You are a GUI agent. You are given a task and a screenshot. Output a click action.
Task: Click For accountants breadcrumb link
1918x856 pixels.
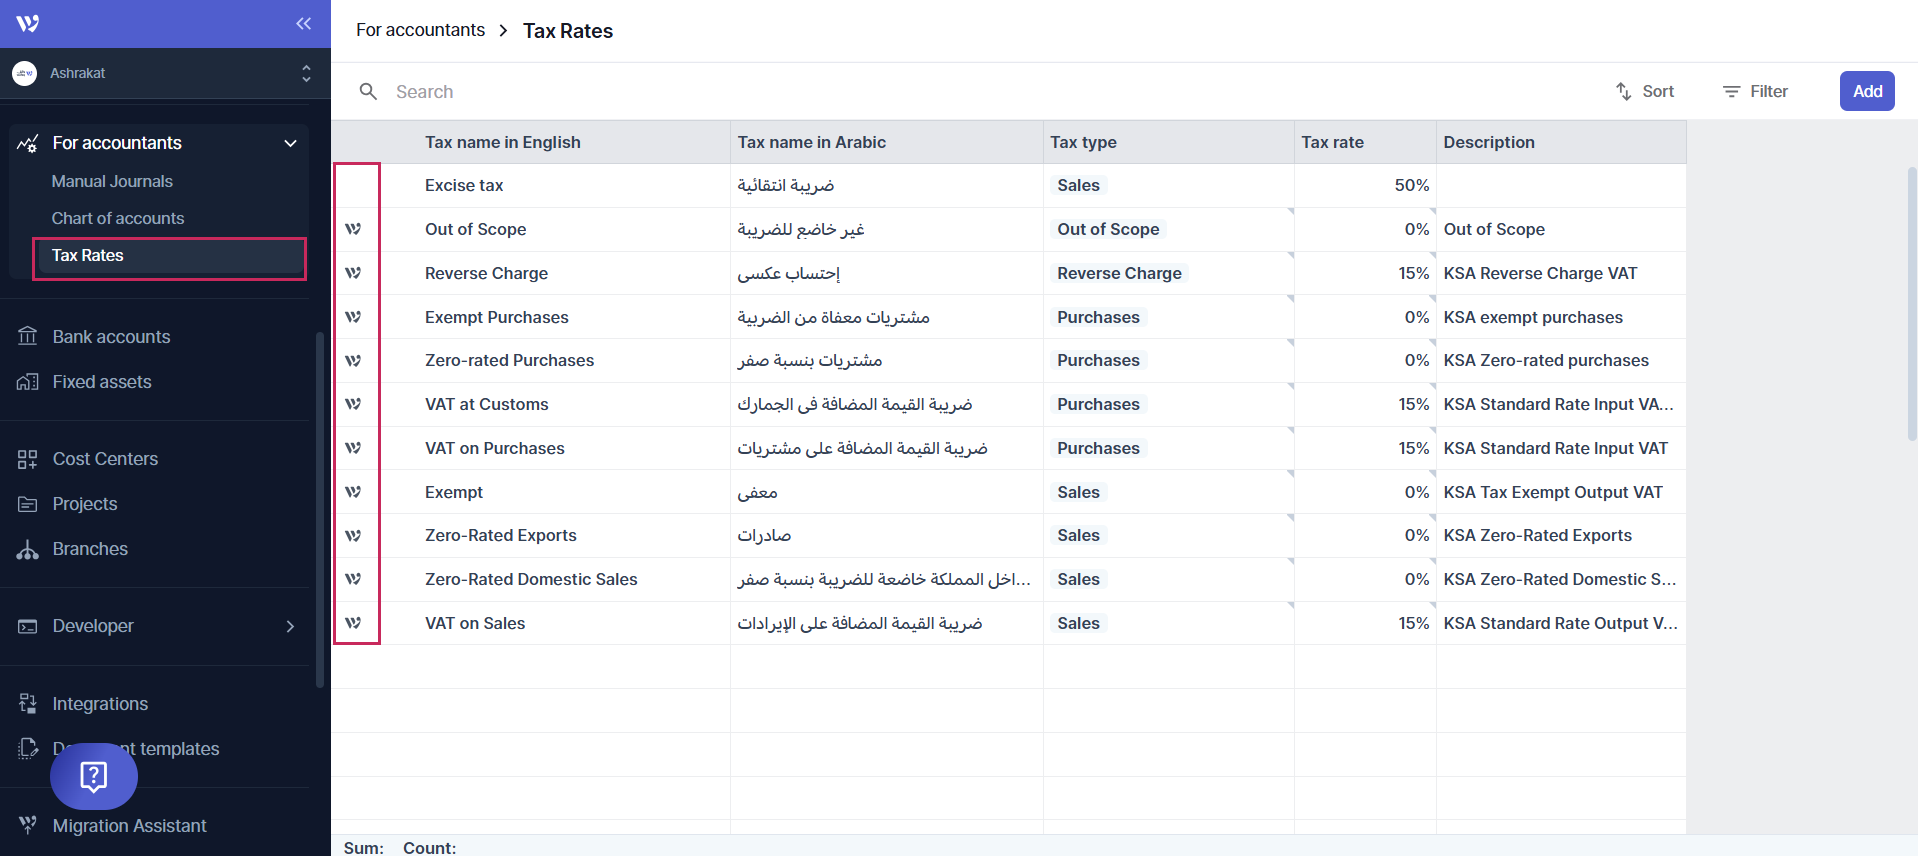tap(420, 30)
